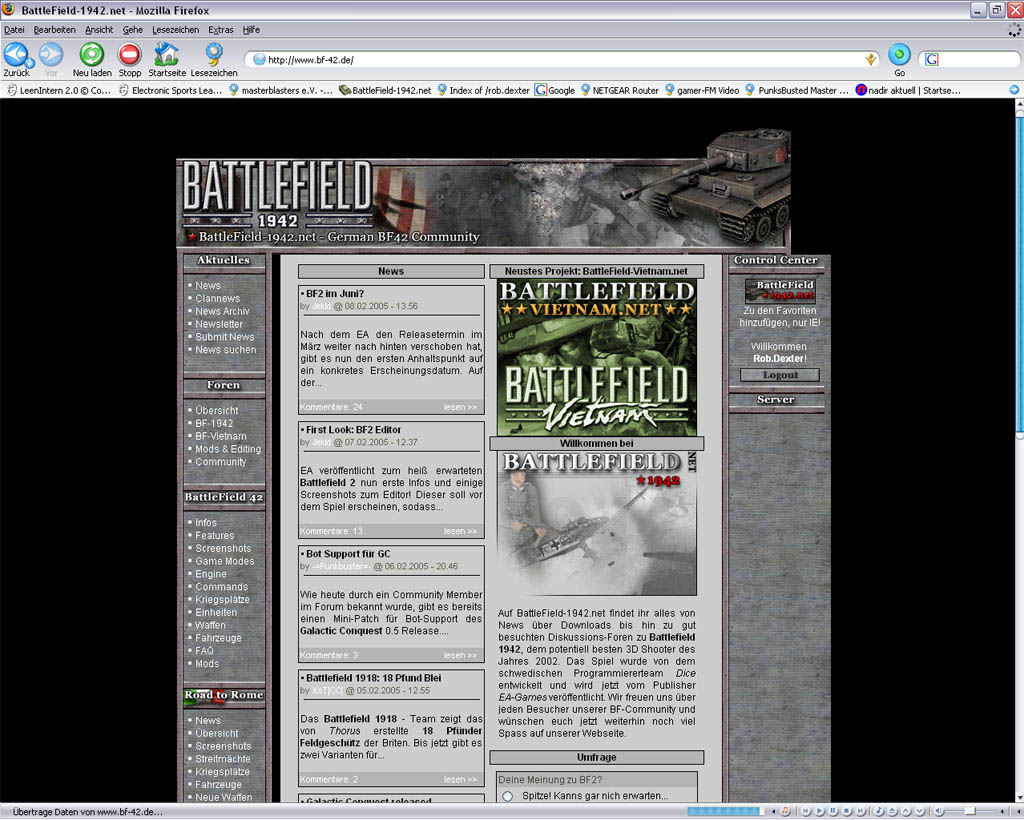Click the next track media button
Viewport: 1024px width, 820px height.
(861, 811)
